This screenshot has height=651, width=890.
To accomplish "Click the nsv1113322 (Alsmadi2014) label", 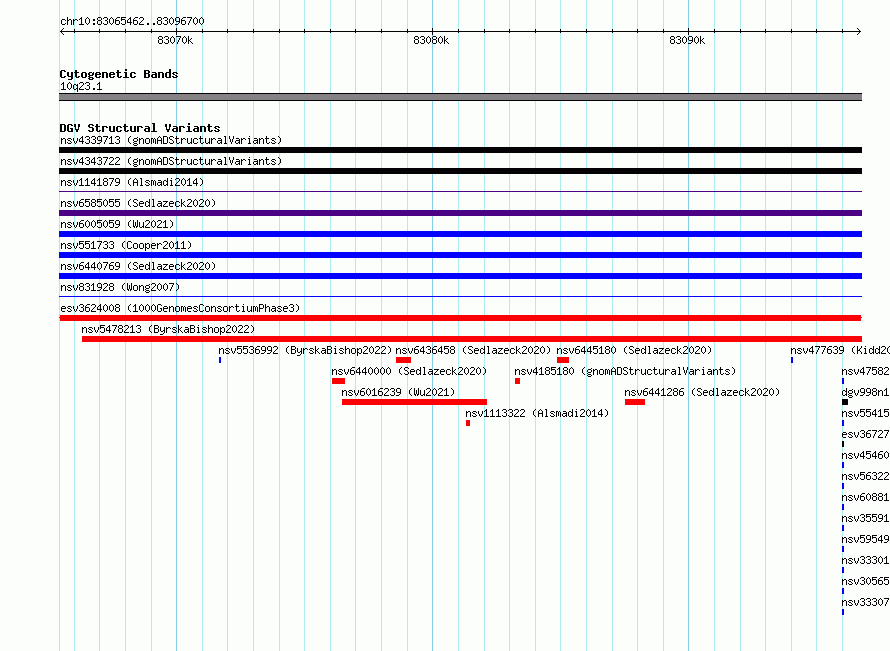I will point(537,413).
